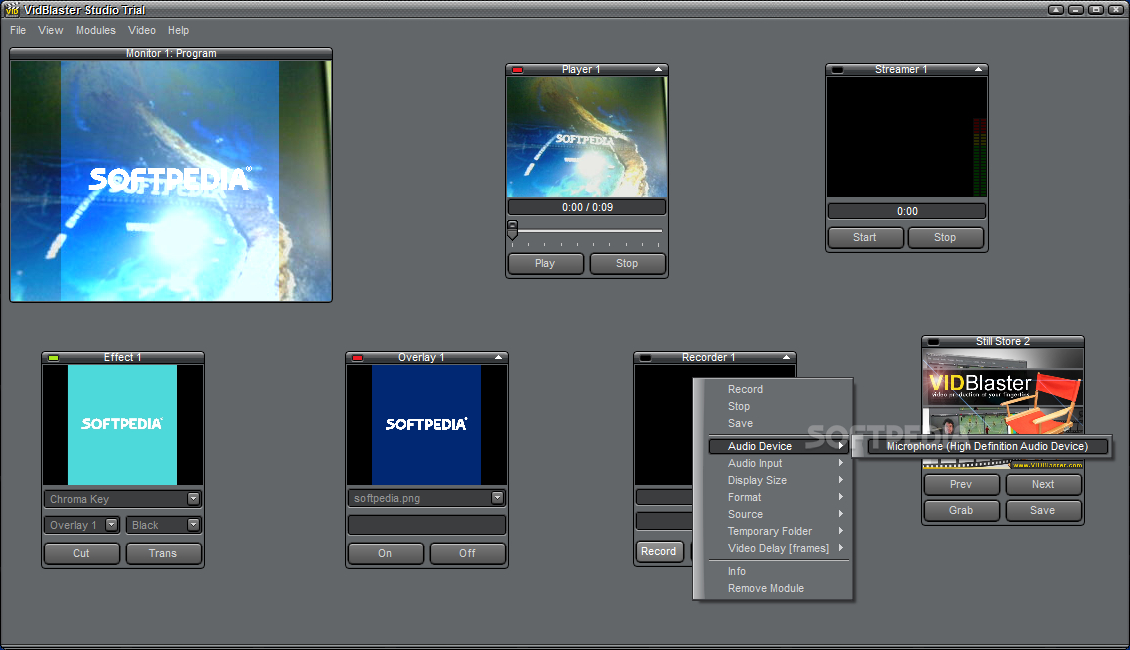The height and width of the screenshot is (650, 1130).
Task: Open the Modules menu
Action: coord(96,30)
